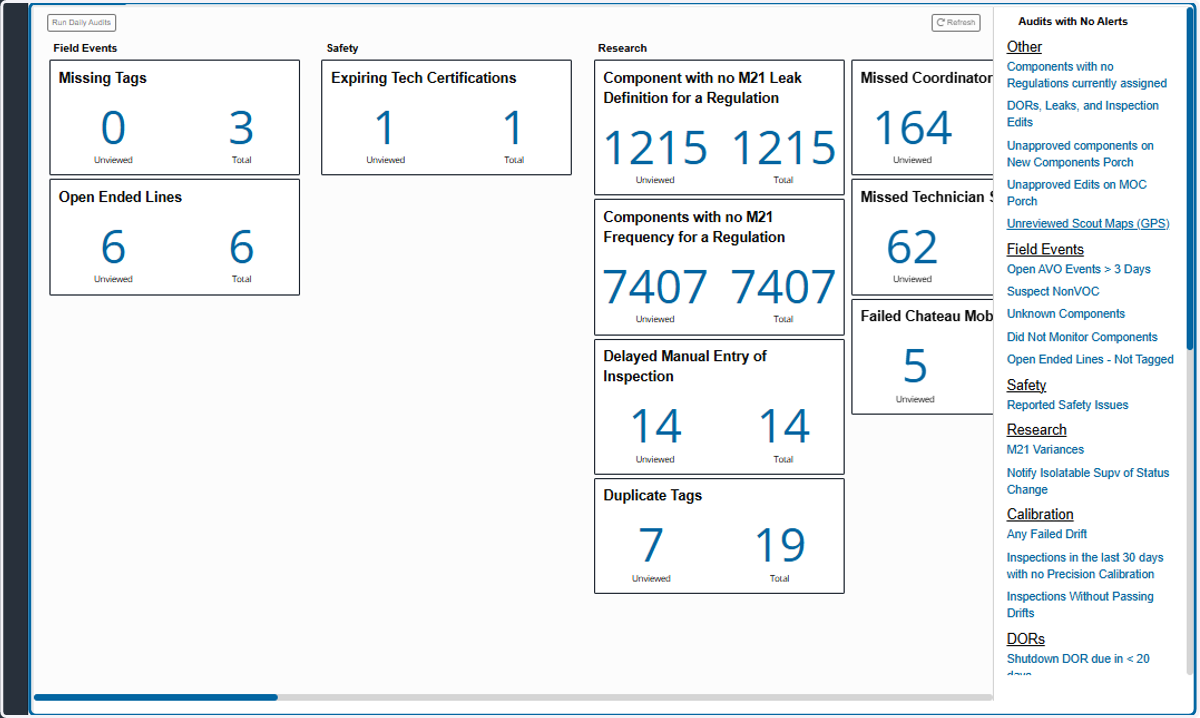Viewport: 1200px width, 718px height.
Task: Select the Missing Tags unviewed count 0
Action: (x=113, y=129)
